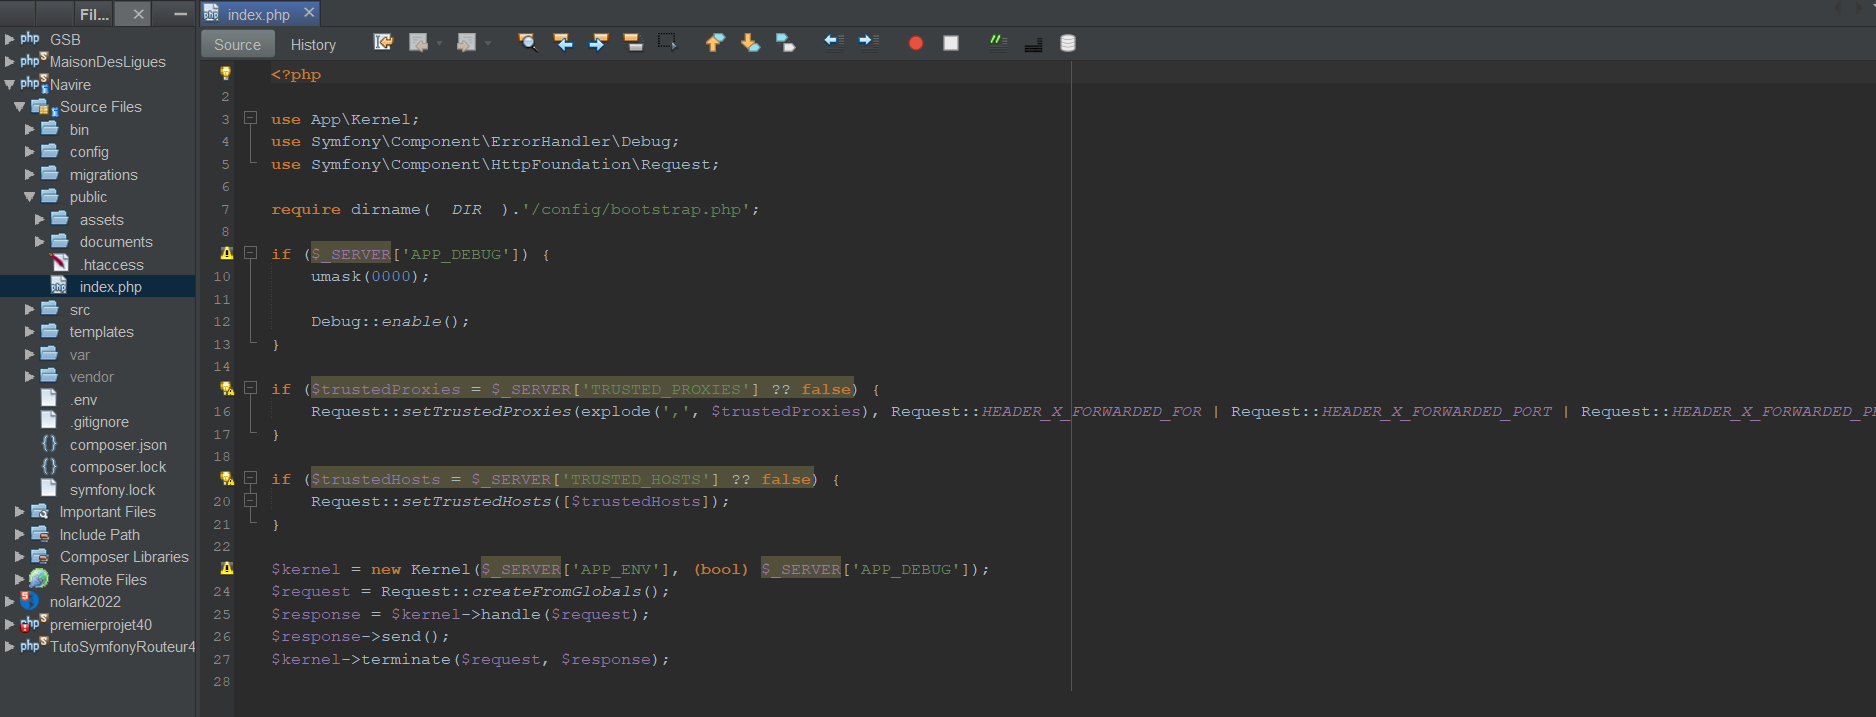Click the green Comment lines icon
The height and width of the screenshot is (717, 1876).
(x=997, y=41)
